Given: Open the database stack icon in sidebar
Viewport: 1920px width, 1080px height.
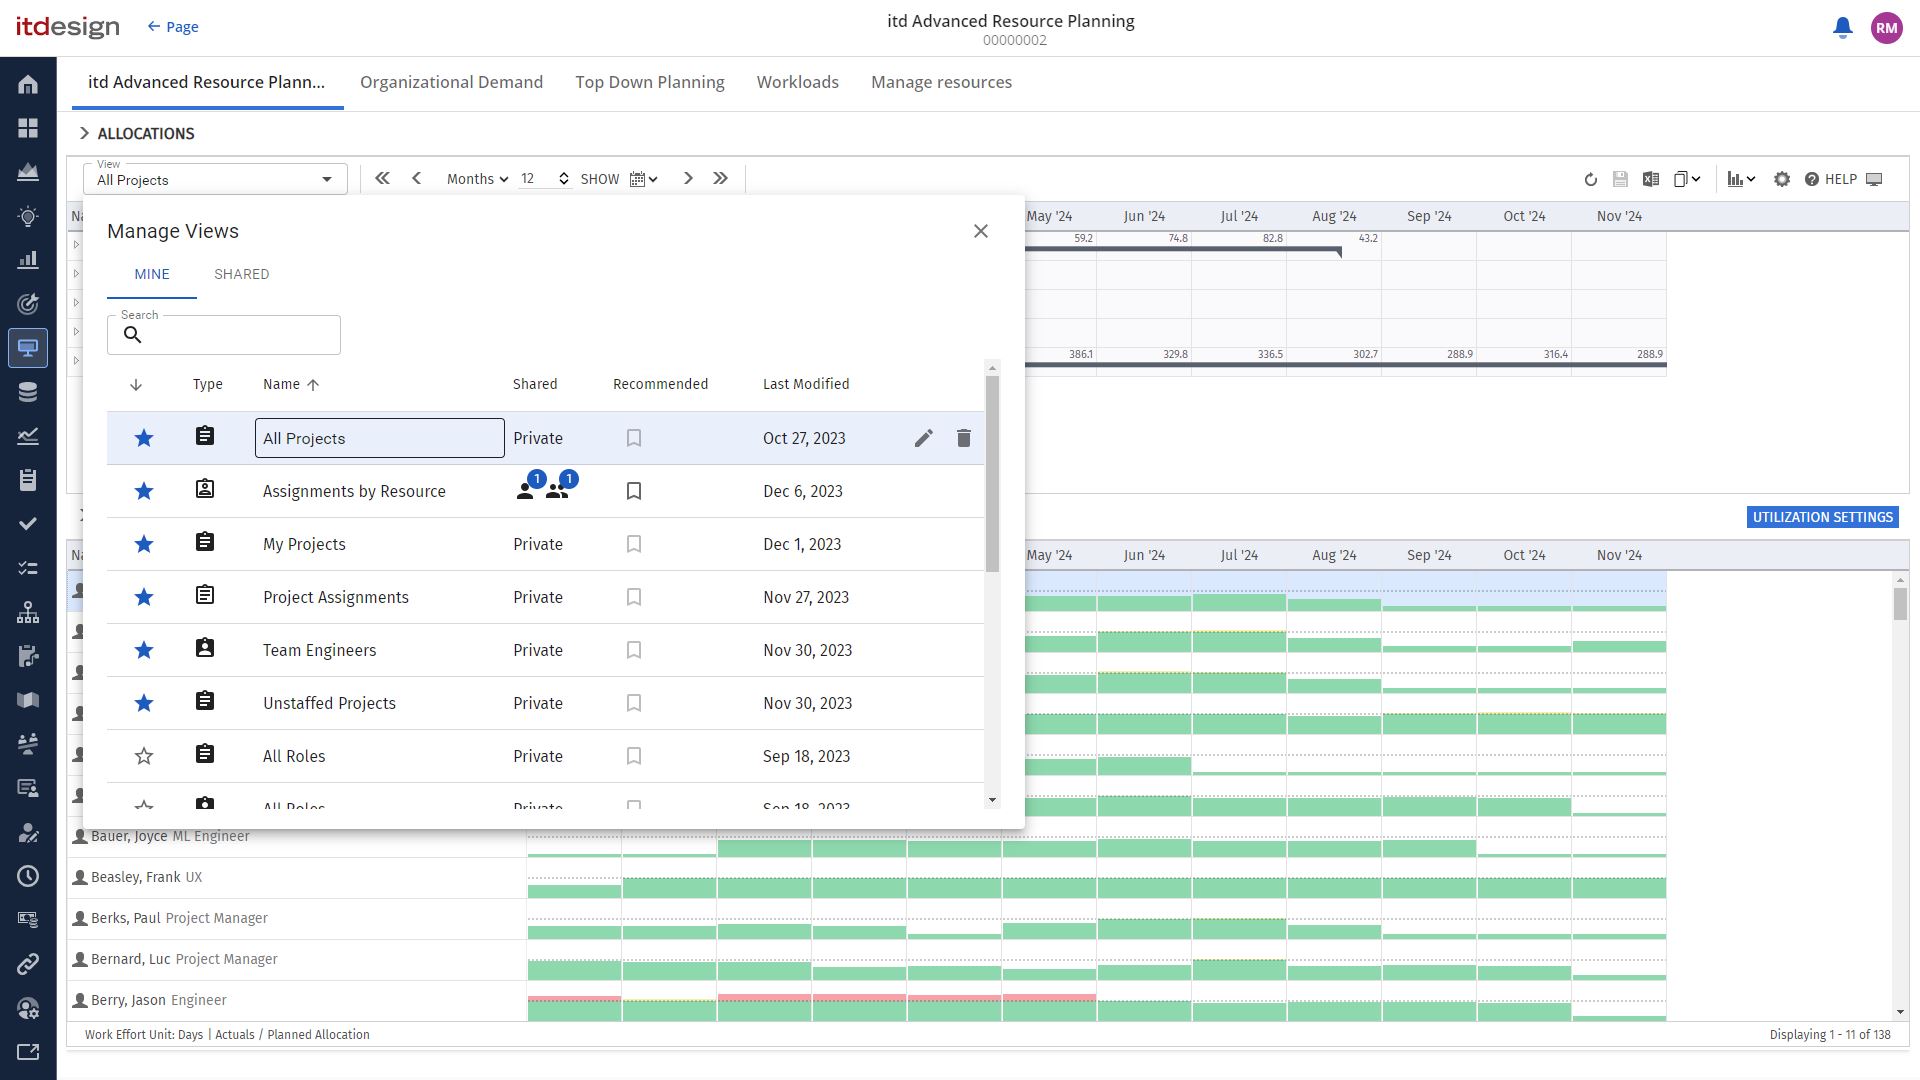Looking at the screenshot, I should (28, 392).
